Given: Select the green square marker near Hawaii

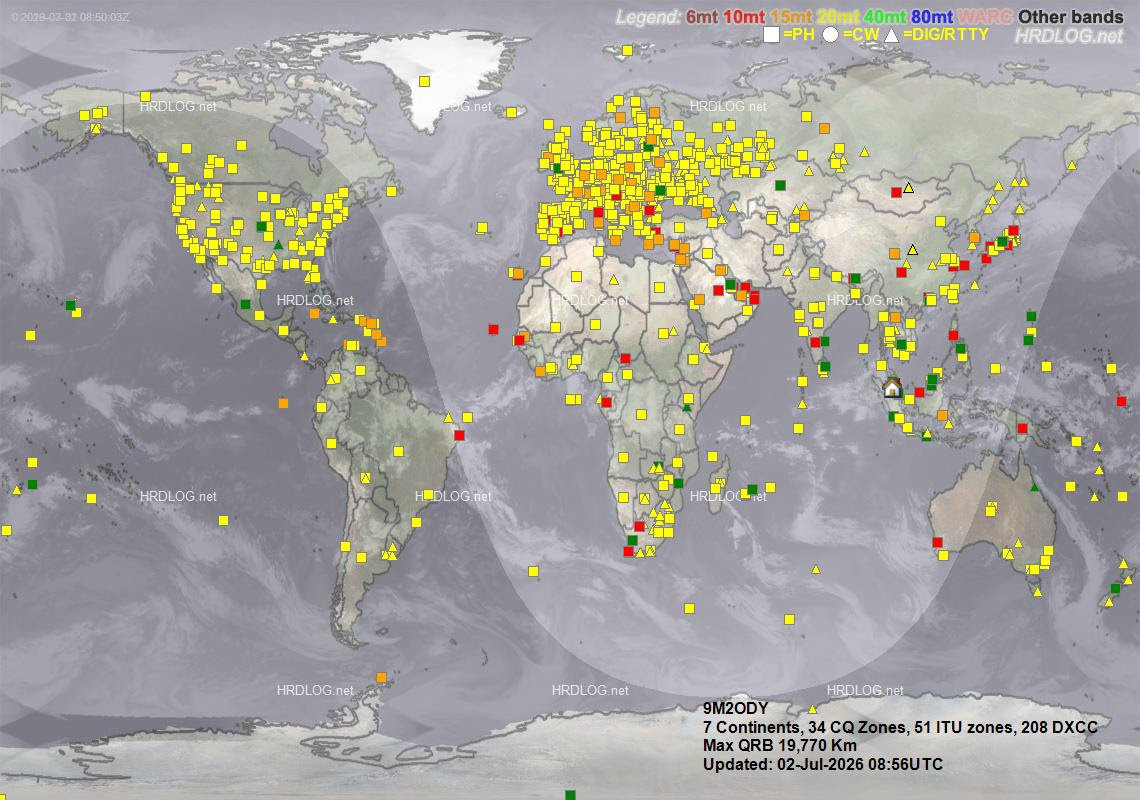Looking at the screenshot, I should coord(70,305).
